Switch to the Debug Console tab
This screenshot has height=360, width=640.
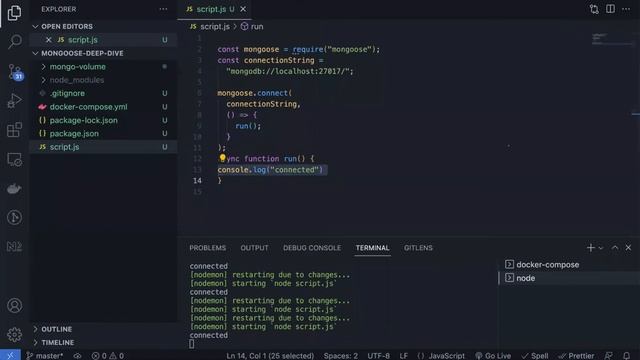pyautogui.click(x=312, y=248)
